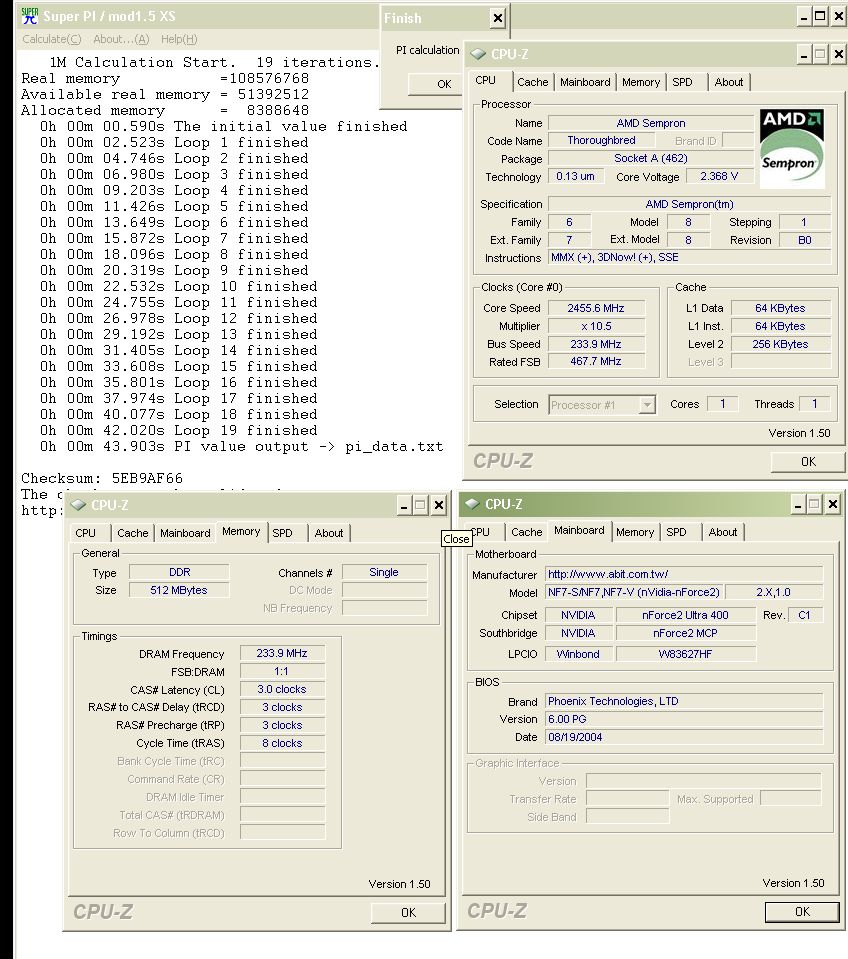
Task: Click the CPU-Z icon in the top CPU window title
Action: [x=478, y=54]
